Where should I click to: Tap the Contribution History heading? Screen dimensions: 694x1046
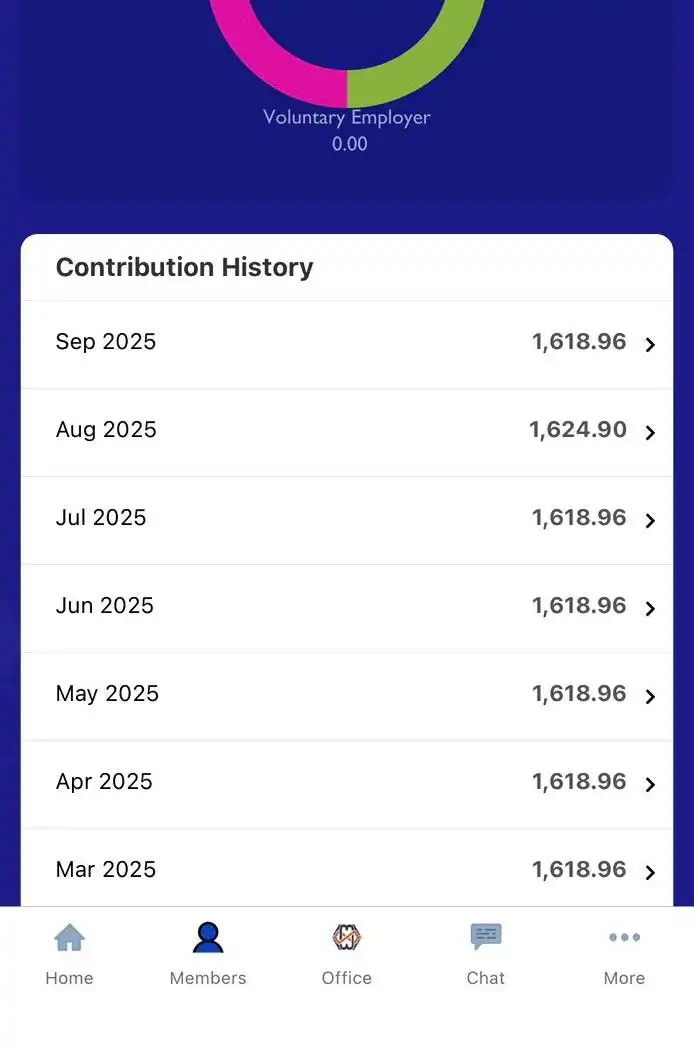click(185, 267)
